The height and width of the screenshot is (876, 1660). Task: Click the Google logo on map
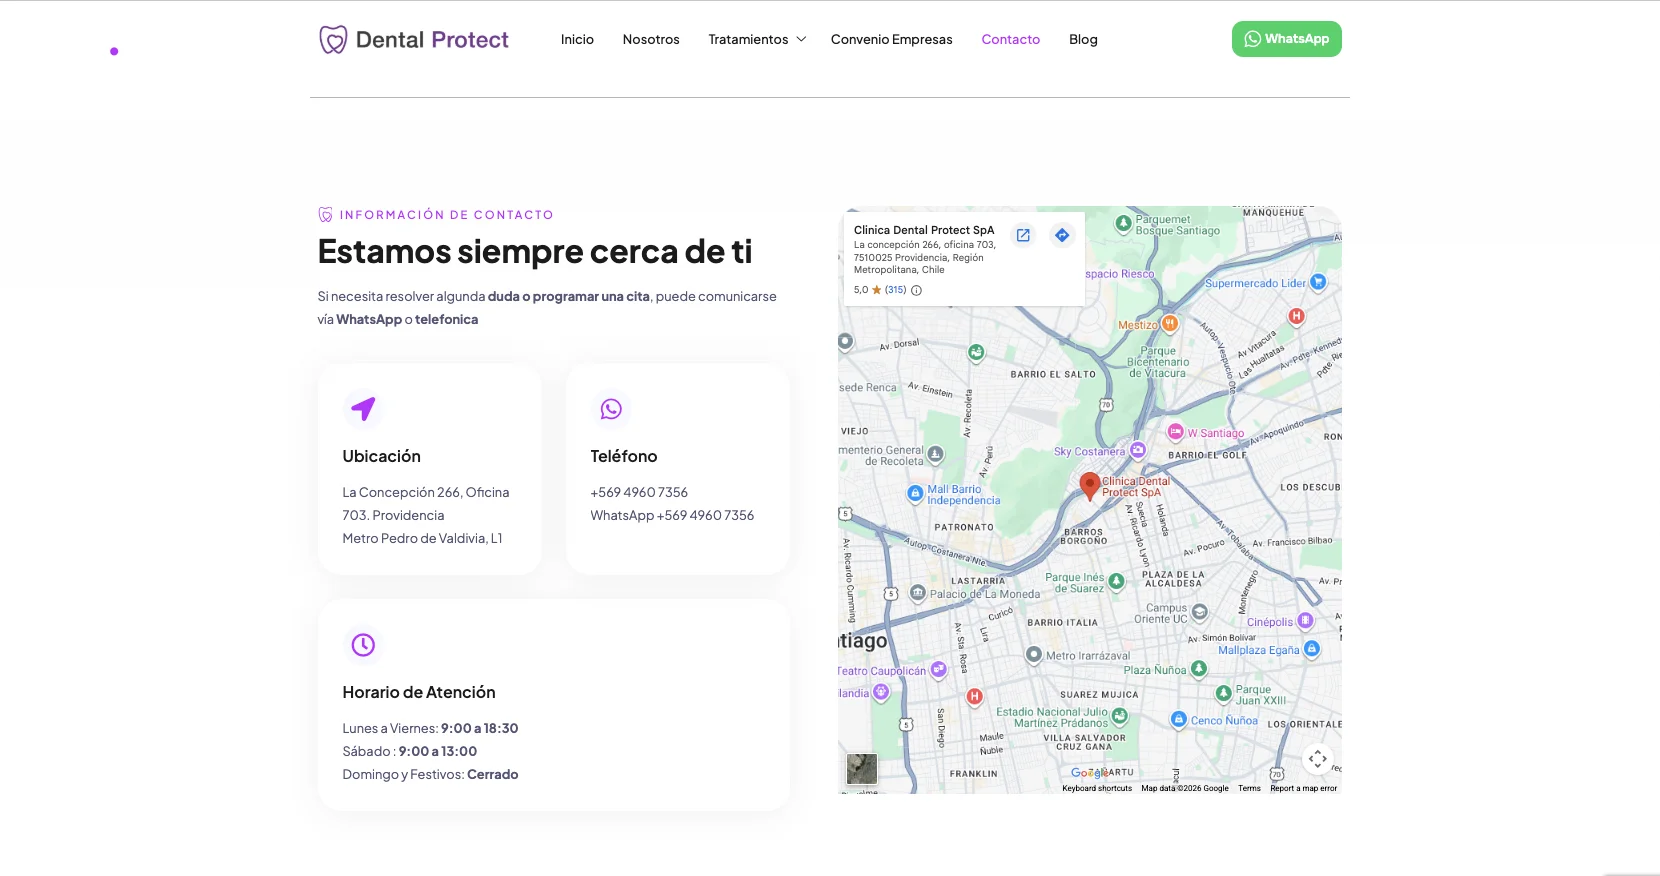[1088, 773]
